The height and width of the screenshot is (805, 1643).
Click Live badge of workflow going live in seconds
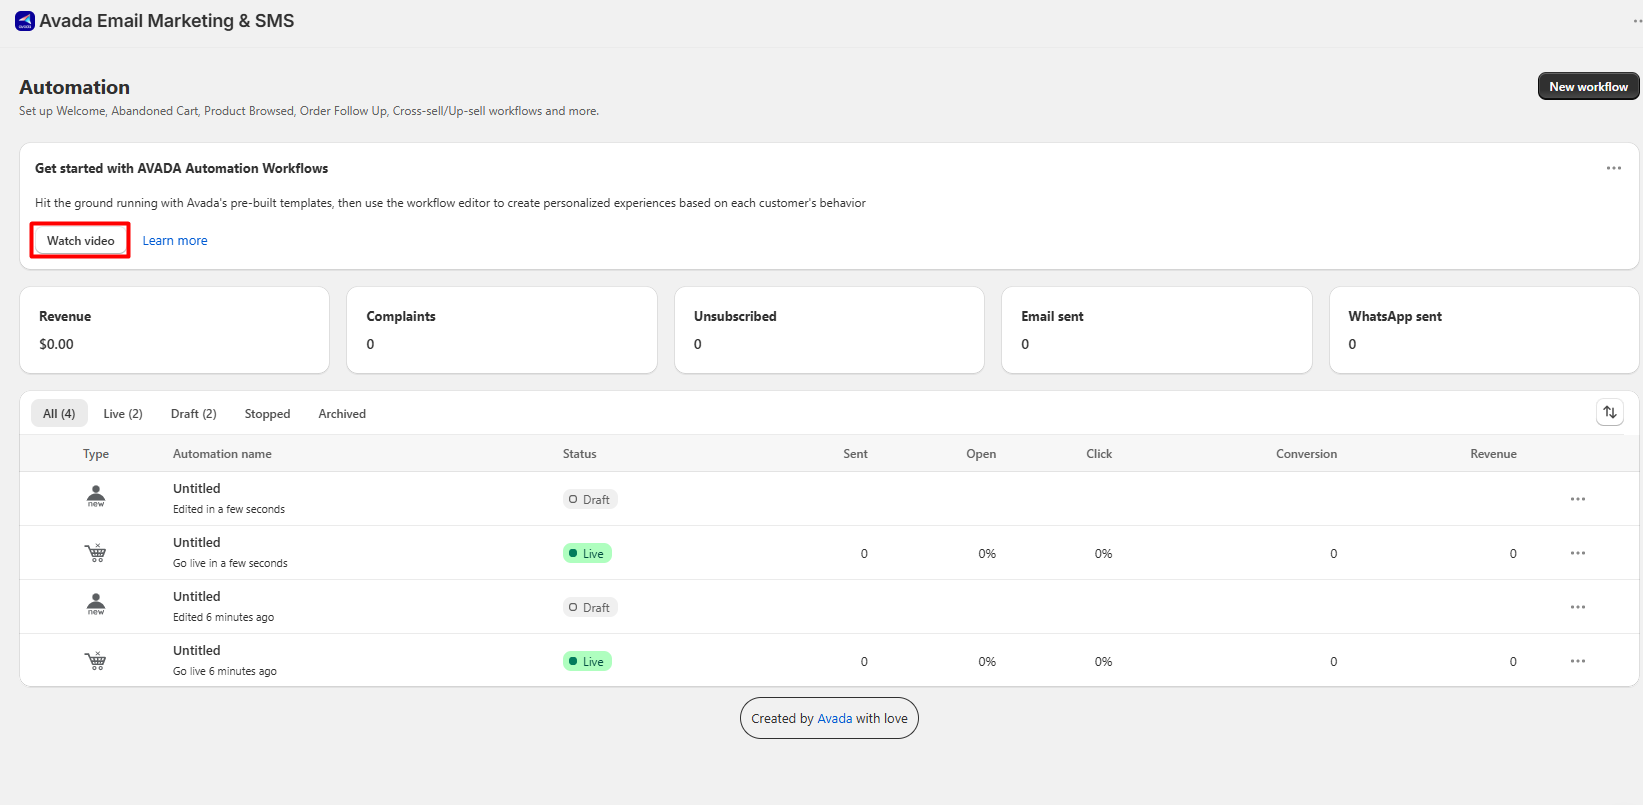[x=587, y=553]
